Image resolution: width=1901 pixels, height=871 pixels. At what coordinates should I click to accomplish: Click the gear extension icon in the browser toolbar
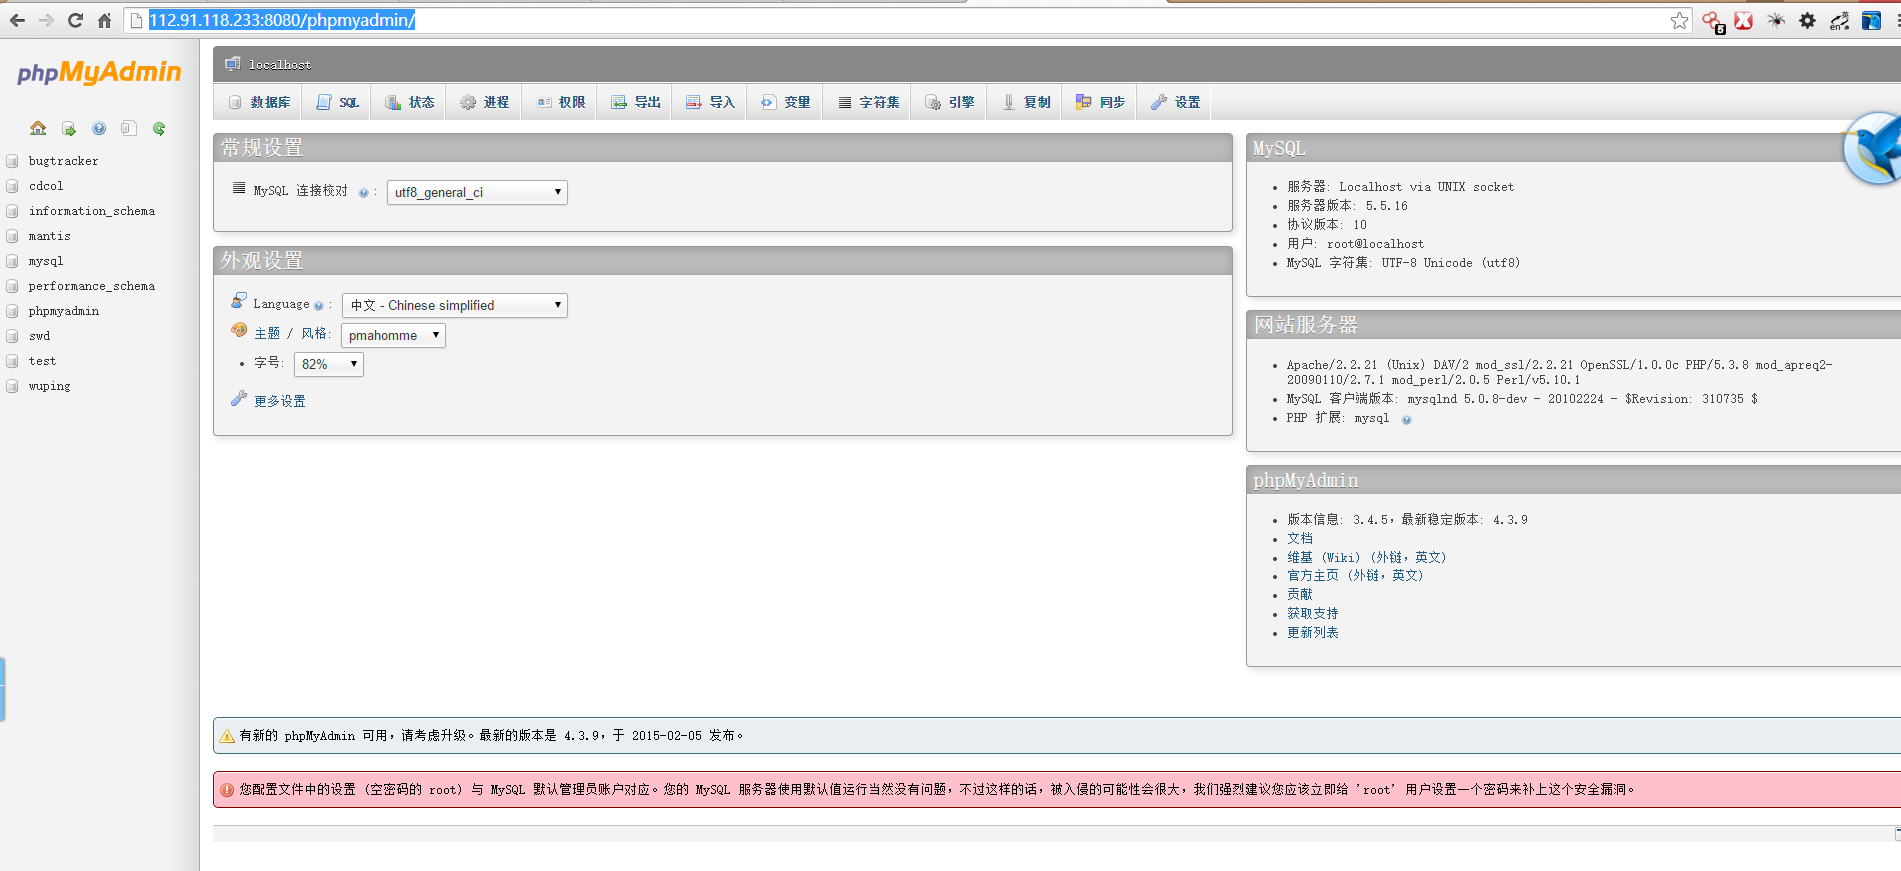coord(1808,20)
